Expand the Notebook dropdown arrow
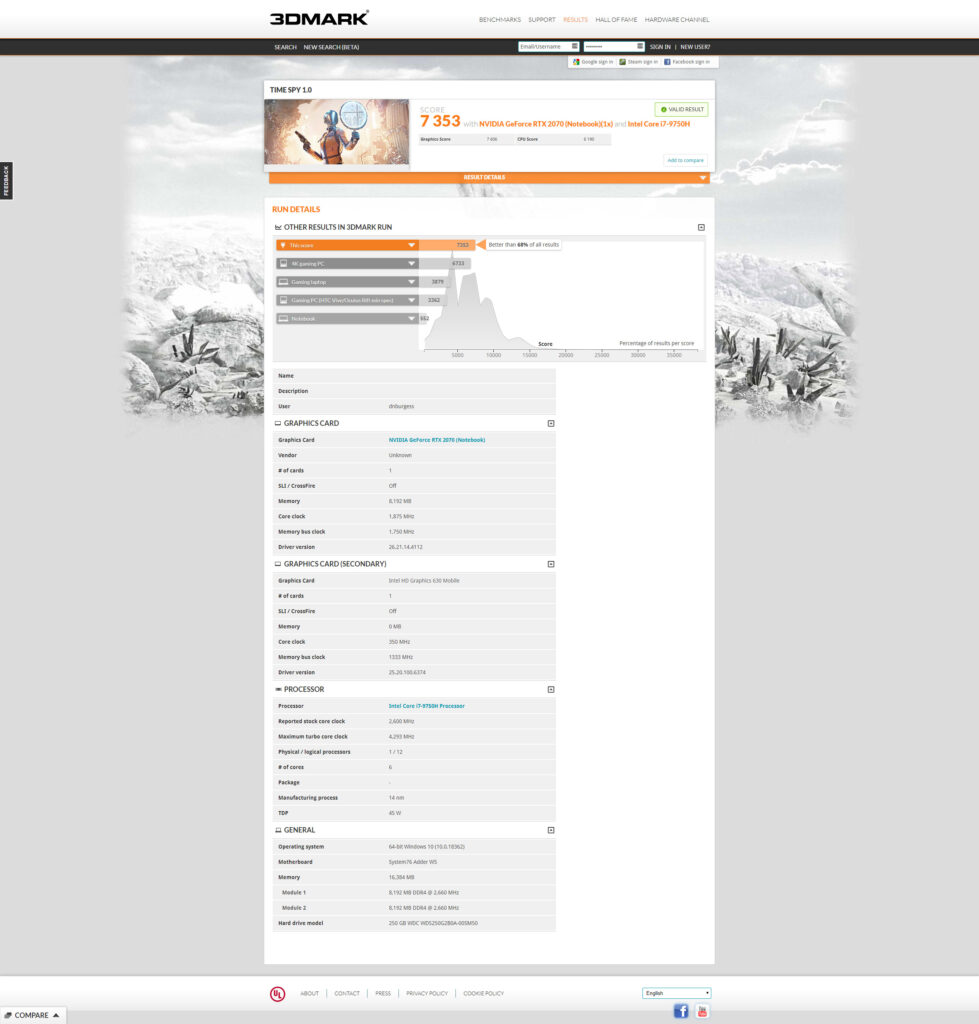 point(411,319)
